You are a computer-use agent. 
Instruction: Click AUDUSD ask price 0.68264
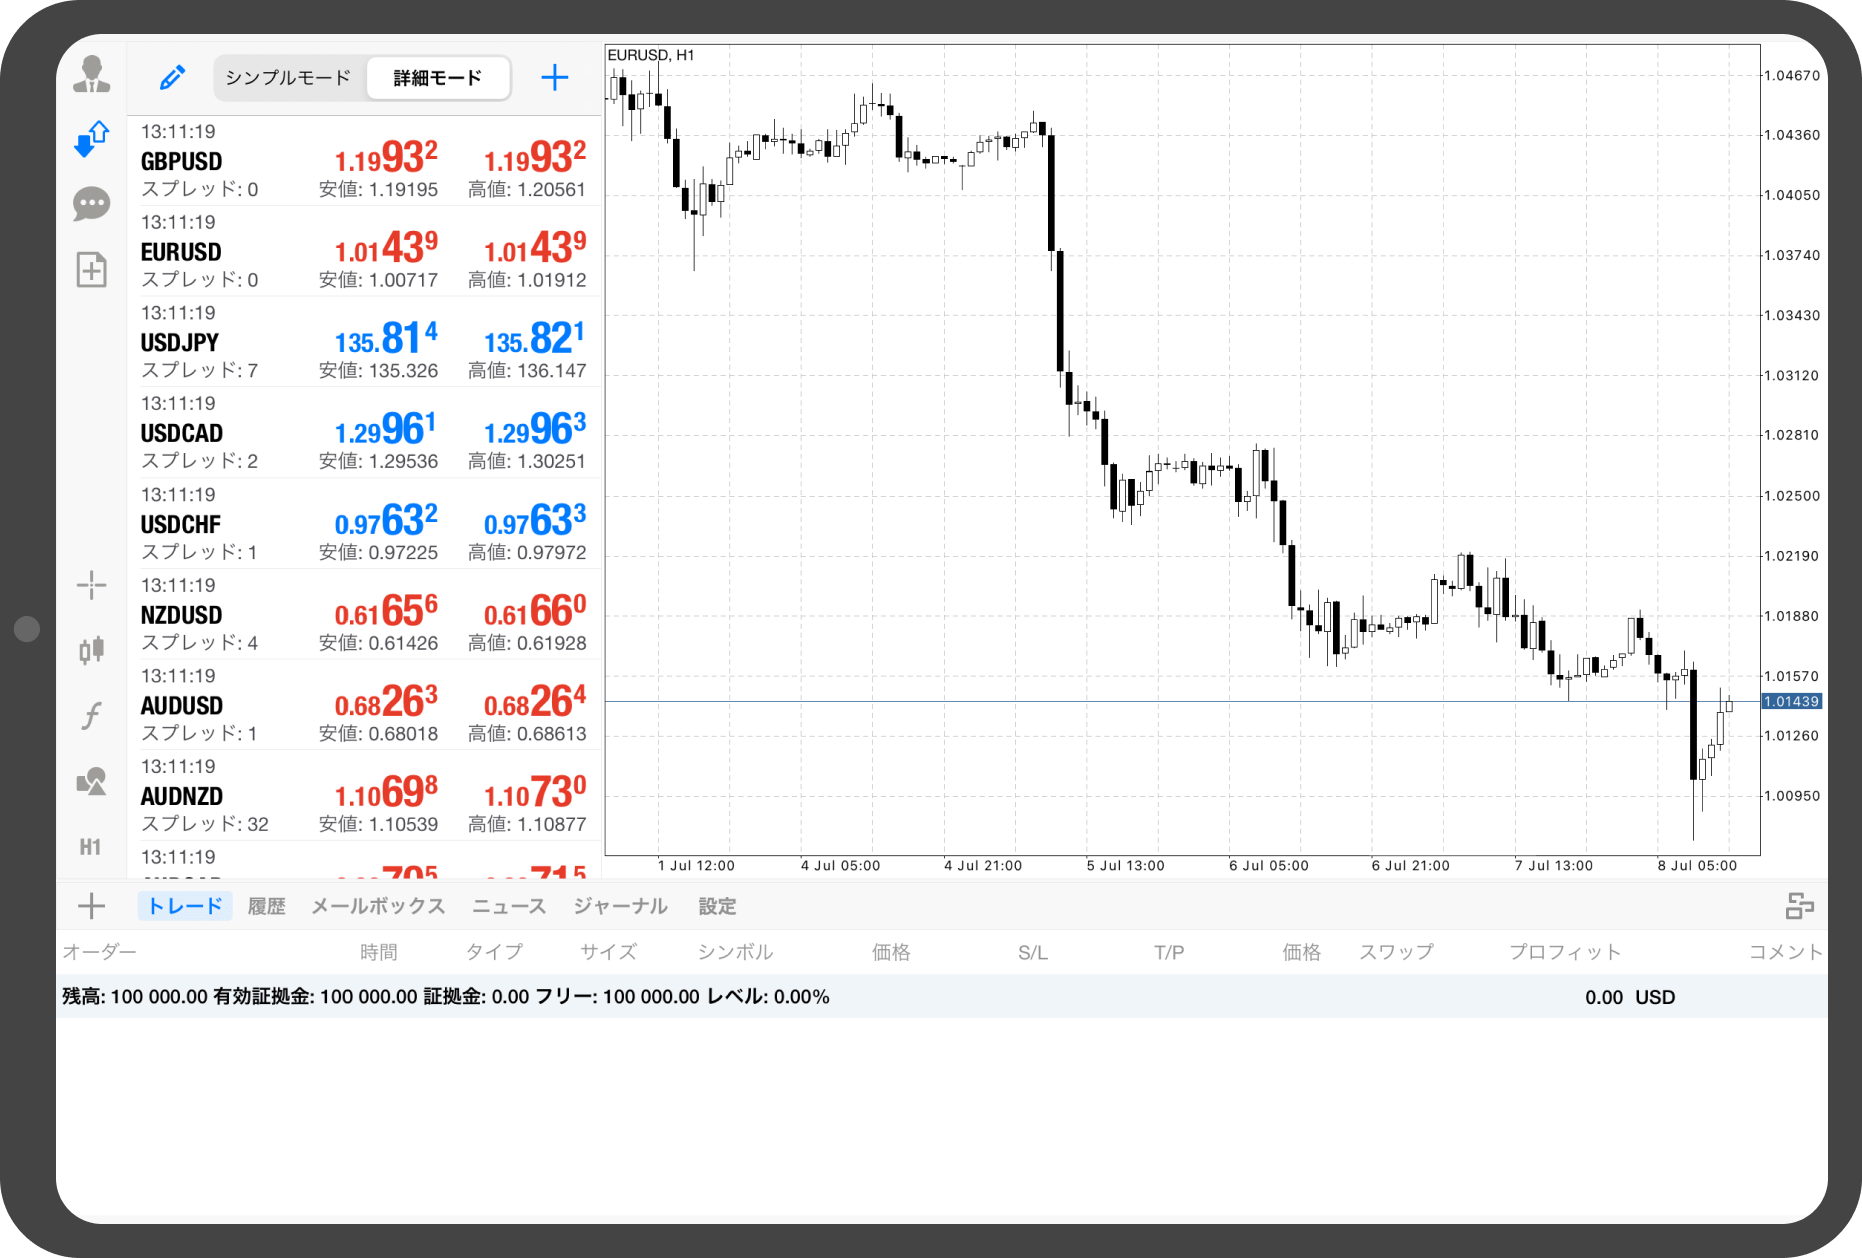tap(535, 701)
